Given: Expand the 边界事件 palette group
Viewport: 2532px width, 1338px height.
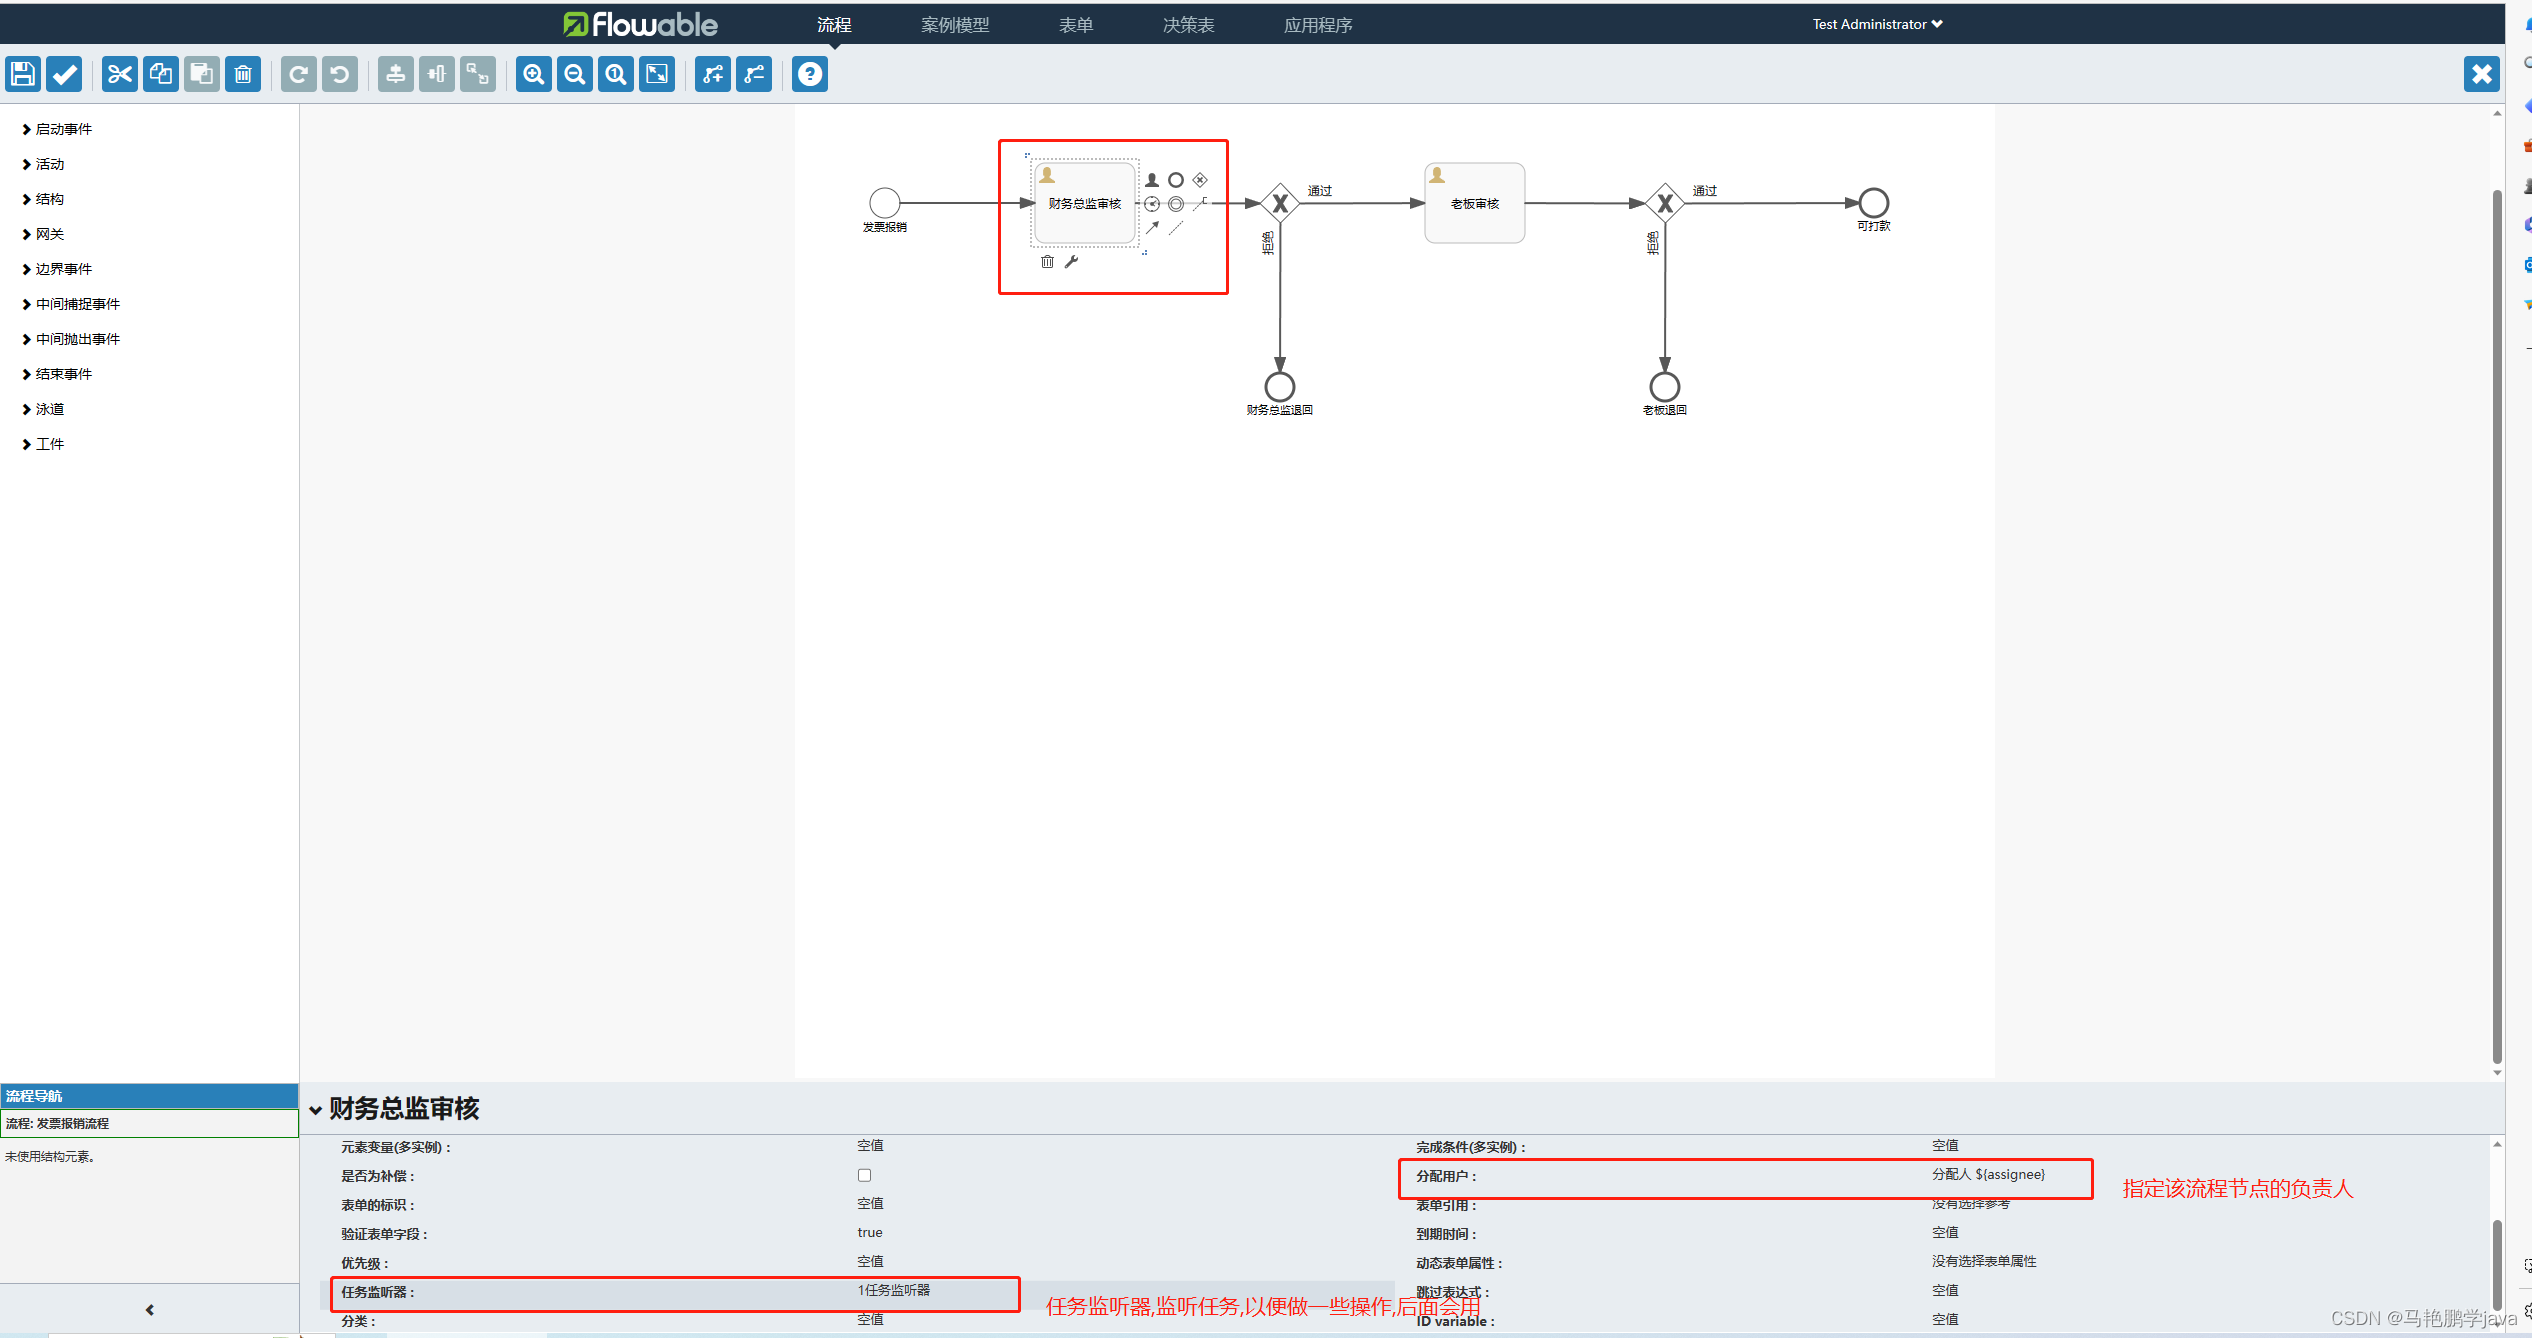Looking at the screenshot, I should point(57,269).
